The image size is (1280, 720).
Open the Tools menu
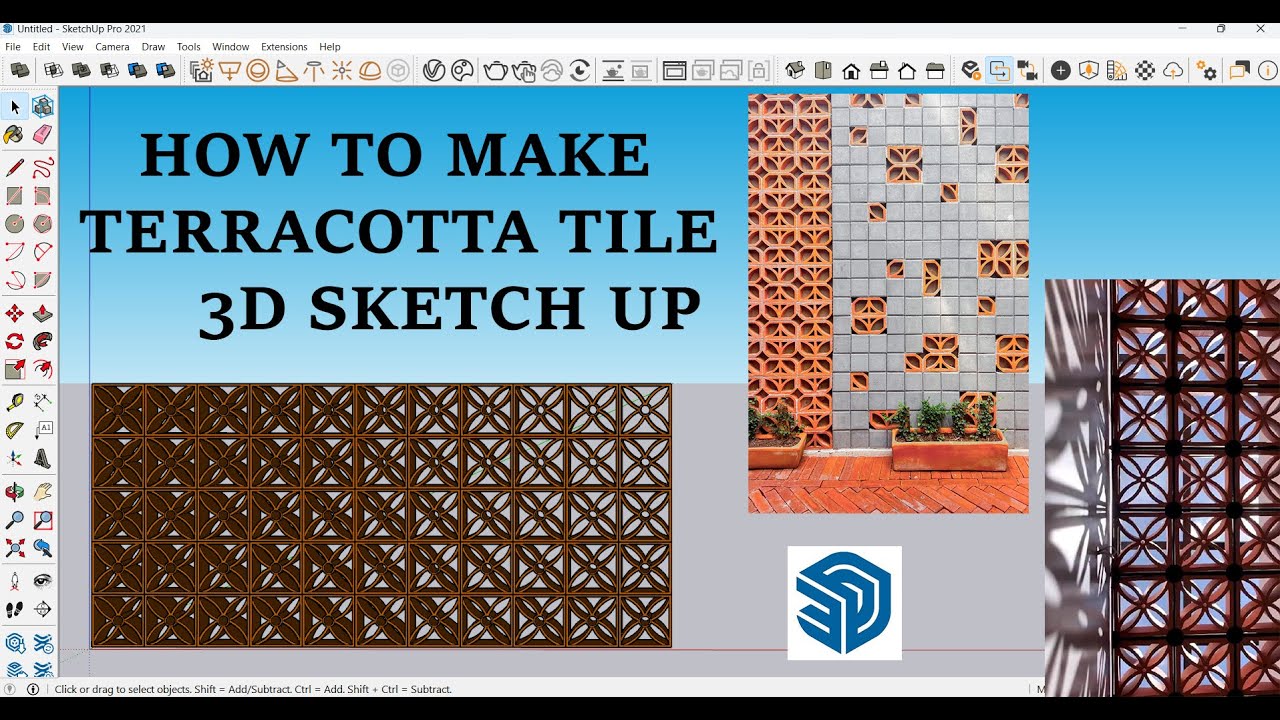pyautogui.click(x=189, y=47)
